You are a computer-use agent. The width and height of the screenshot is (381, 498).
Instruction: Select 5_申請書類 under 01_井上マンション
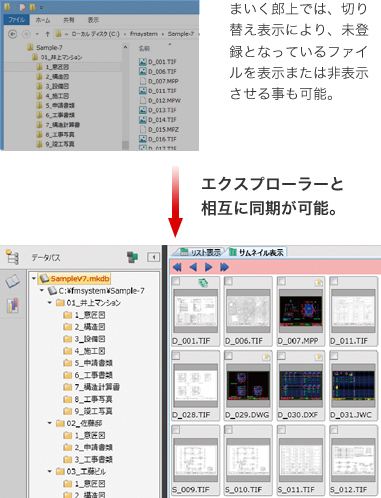88,363
